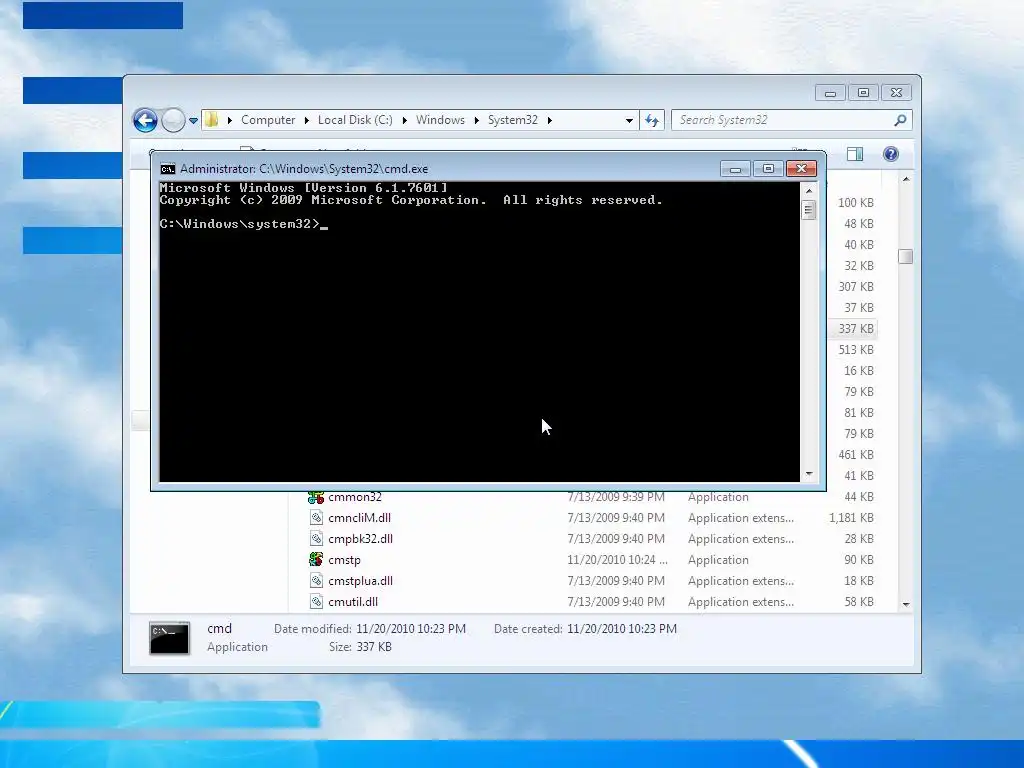Go back using Explorer's Back arrow

[x=145, y=120]
